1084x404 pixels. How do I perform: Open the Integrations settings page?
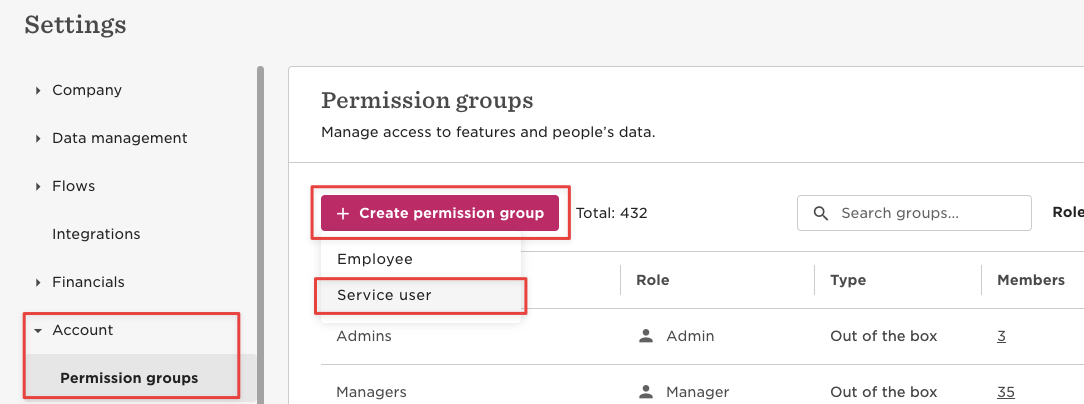coord(96,235)
